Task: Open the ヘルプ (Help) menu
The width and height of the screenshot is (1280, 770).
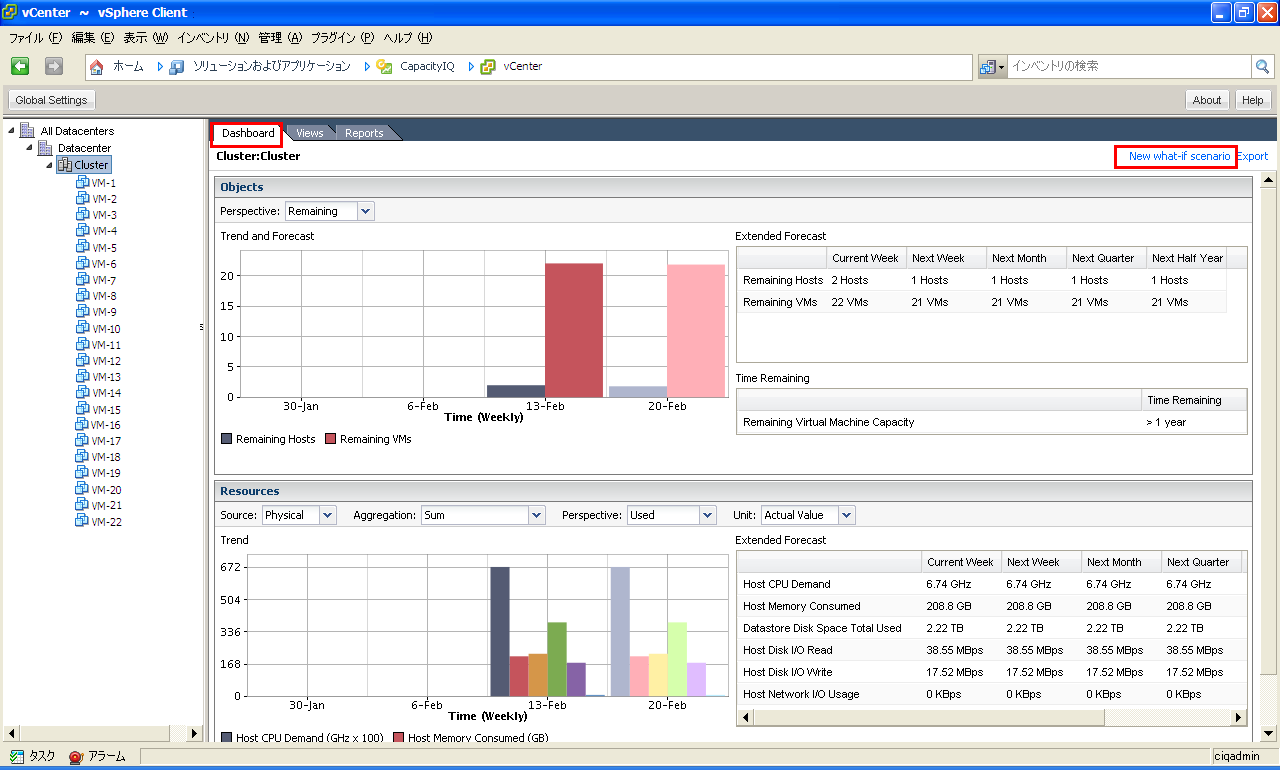Action: click(408, 38)
